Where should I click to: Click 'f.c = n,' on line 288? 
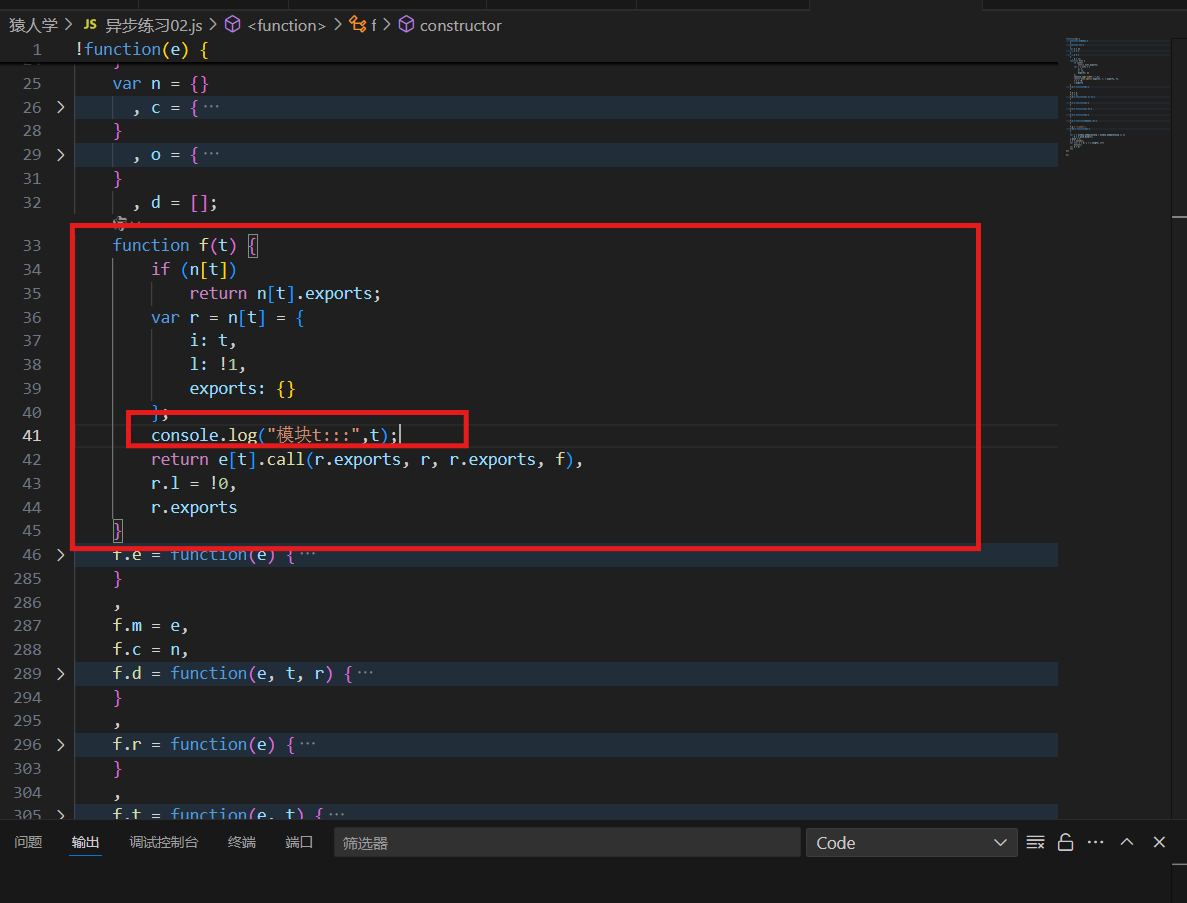point(150,649)
